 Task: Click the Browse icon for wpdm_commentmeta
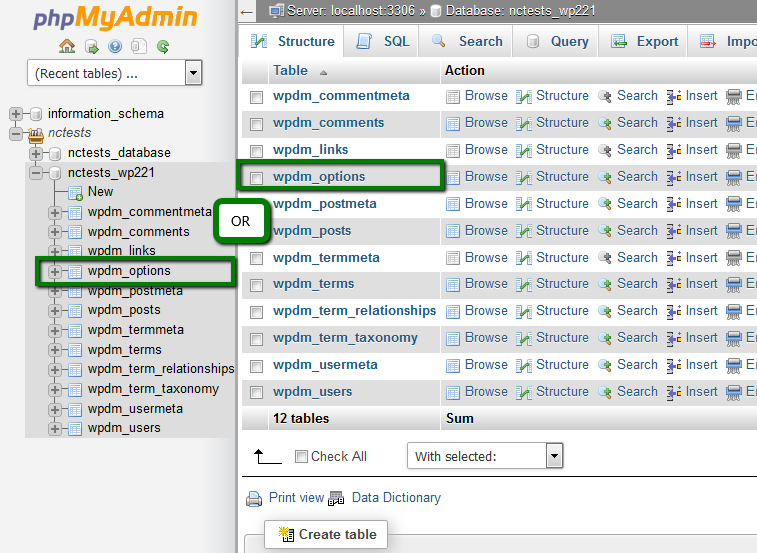[453, 97]
